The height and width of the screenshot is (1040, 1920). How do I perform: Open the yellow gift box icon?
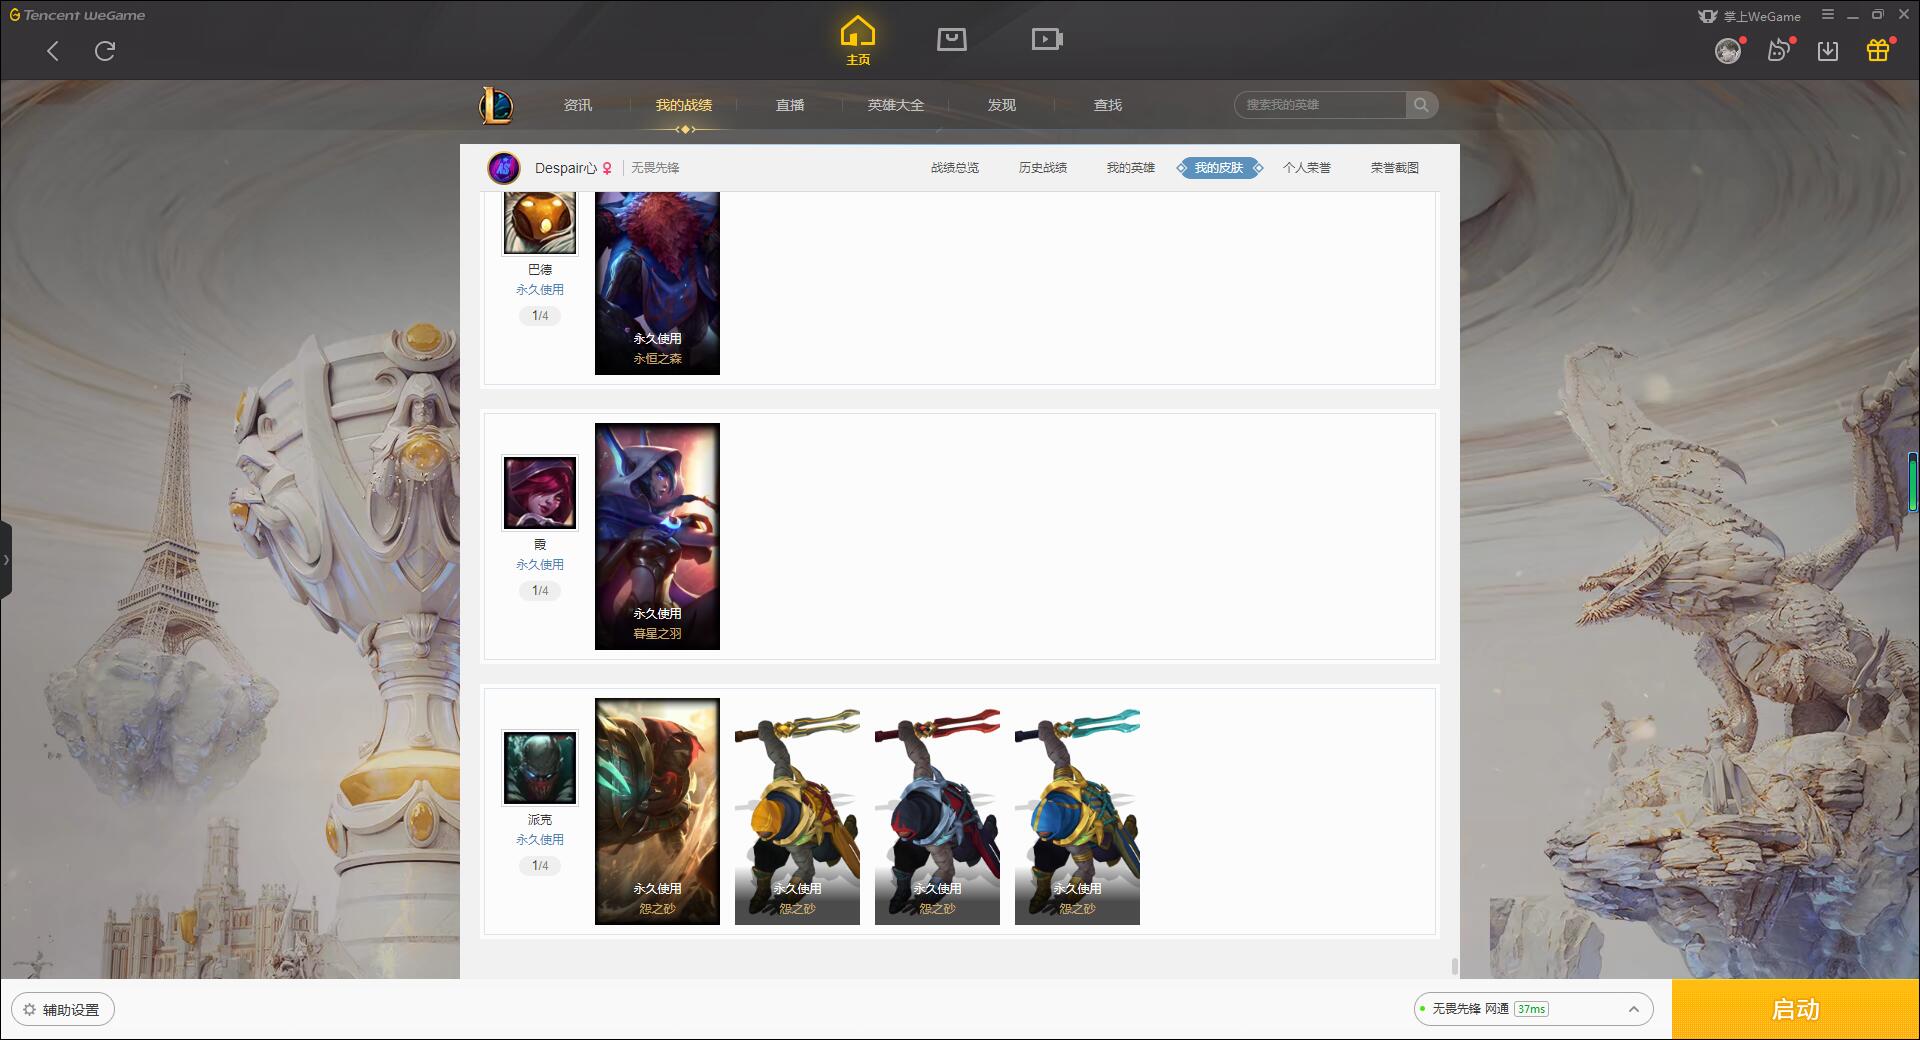[1878, 50]
